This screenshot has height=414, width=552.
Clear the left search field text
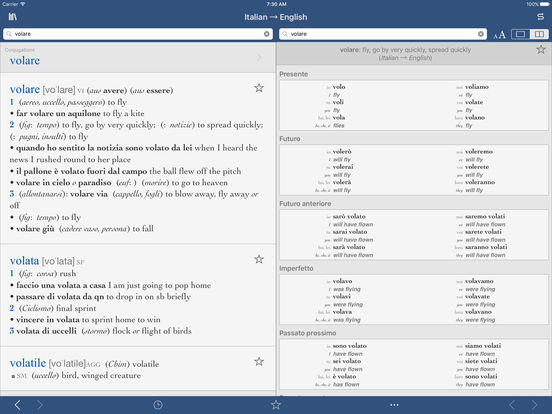point(266,34)
